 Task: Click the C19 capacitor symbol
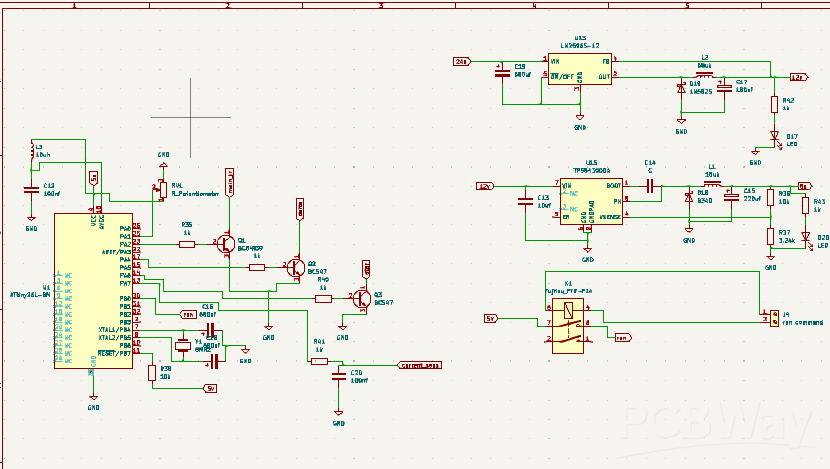click(x=502, y=73)
